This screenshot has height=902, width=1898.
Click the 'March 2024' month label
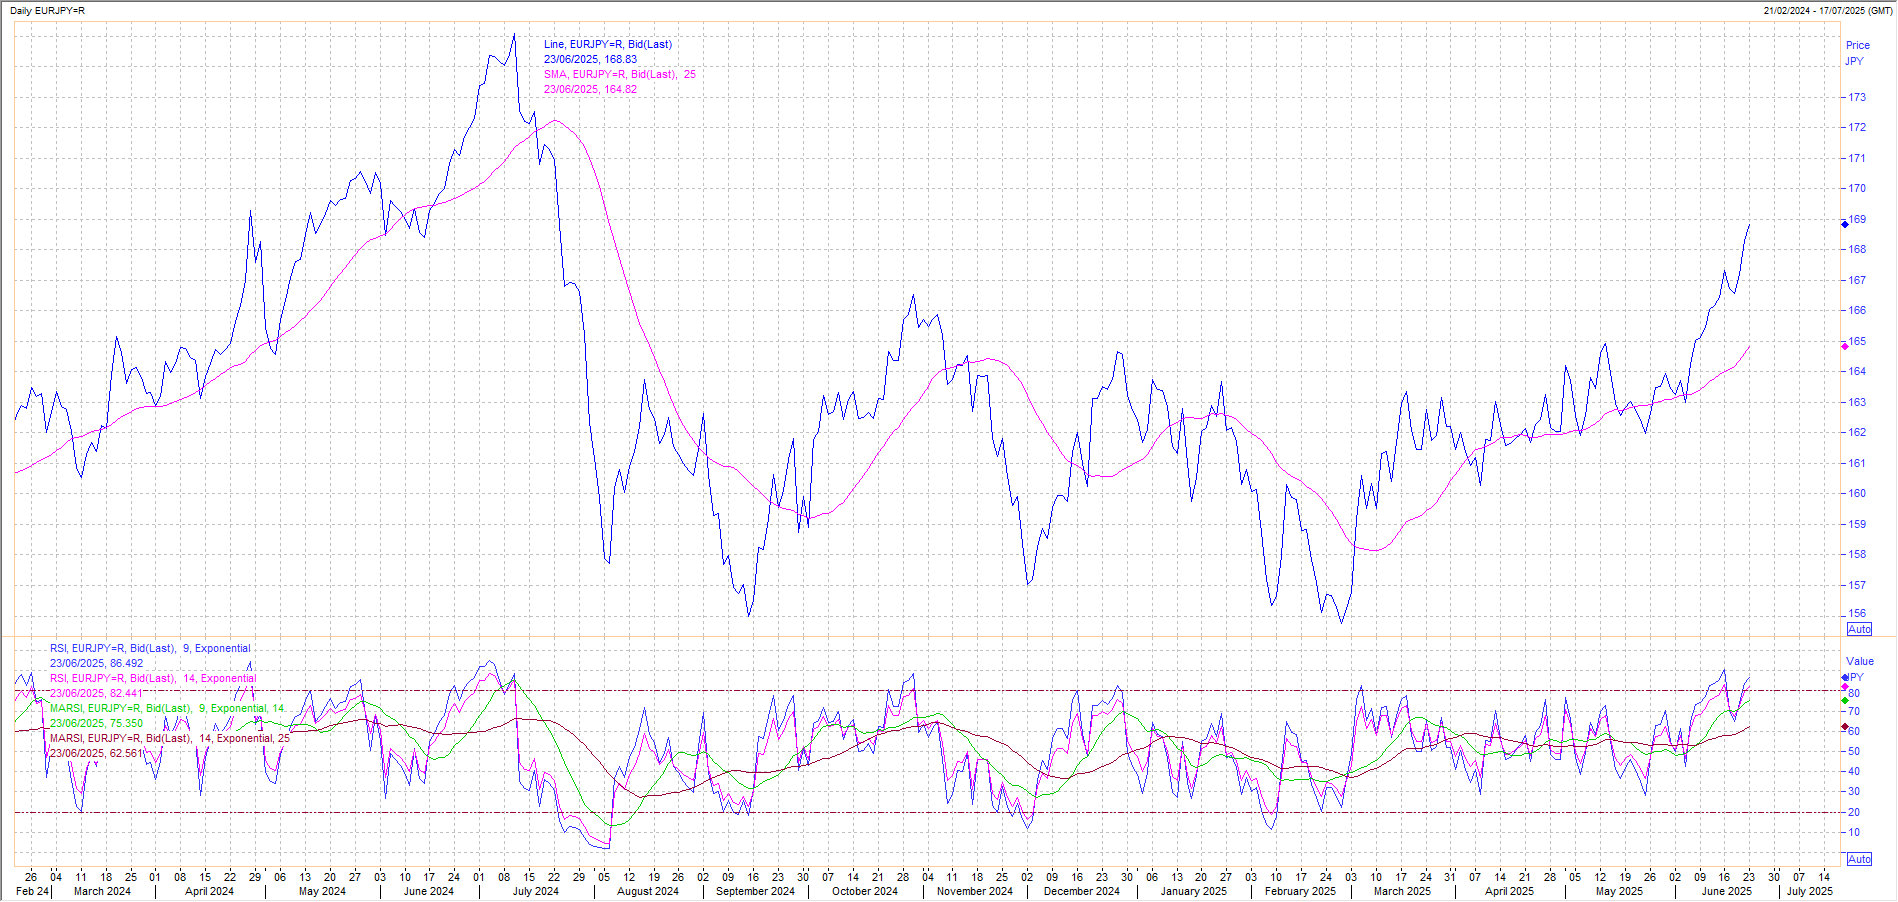tap(102, 891)
